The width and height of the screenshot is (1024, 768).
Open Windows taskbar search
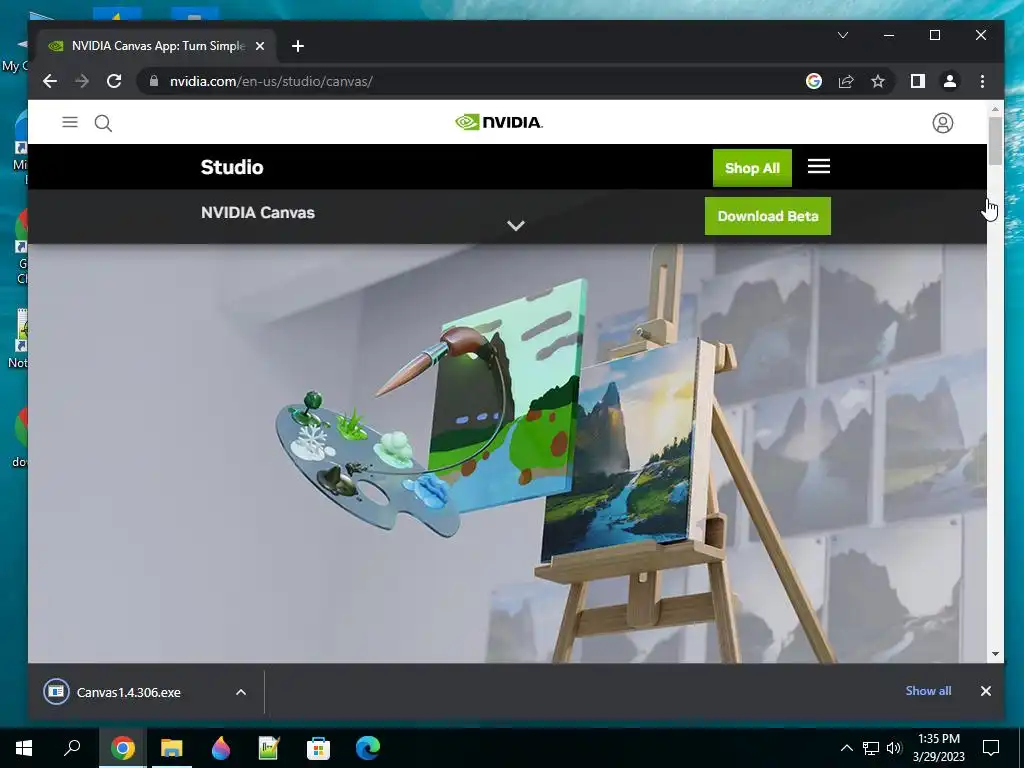click(x=72, y=748)
